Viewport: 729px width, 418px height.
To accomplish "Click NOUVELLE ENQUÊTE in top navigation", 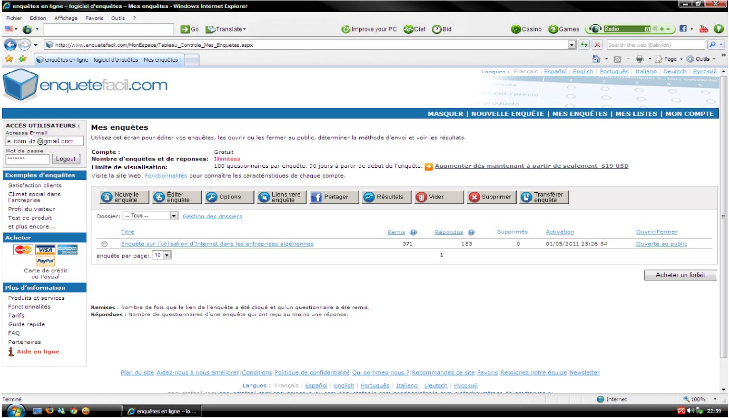I will point(507,114).
